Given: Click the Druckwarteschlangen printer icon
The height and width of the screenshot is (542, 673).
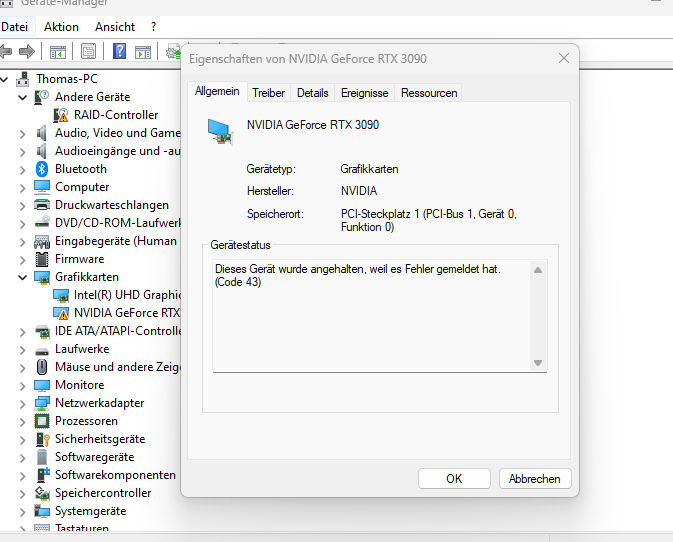Looking at the screenshot, I should (42, 205).
